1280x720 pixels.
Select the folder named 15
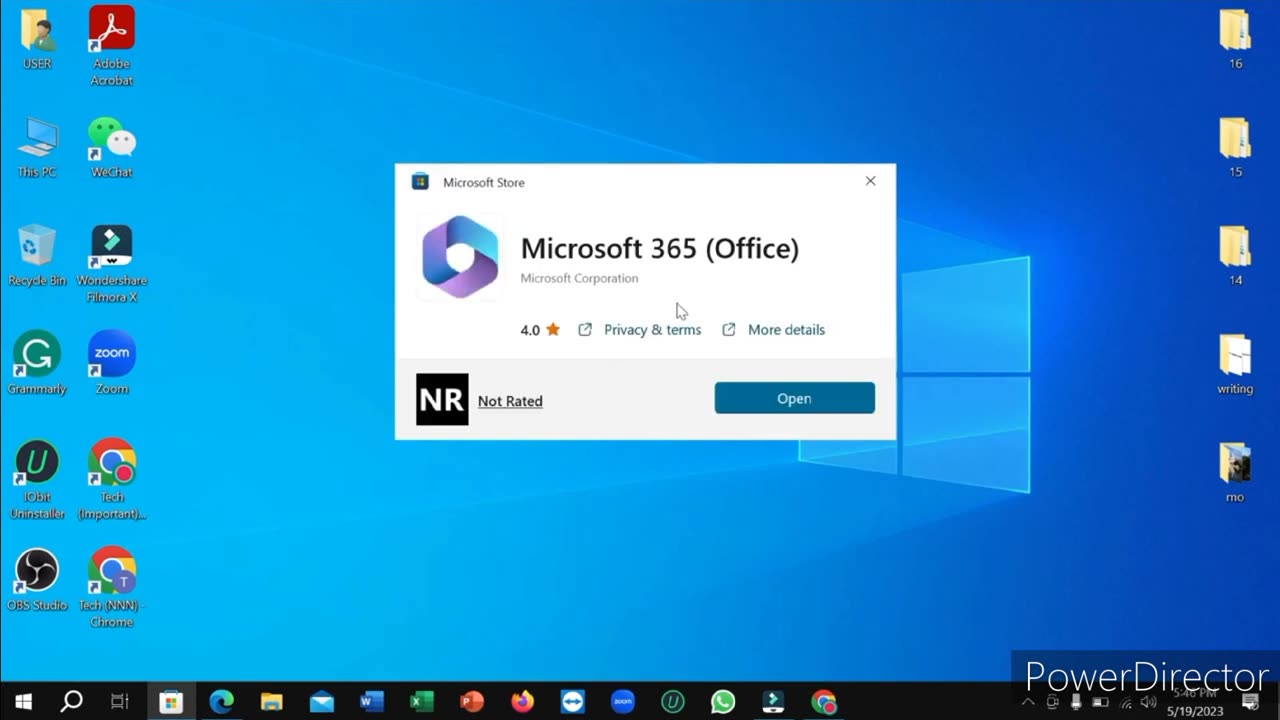(1235, 147)
